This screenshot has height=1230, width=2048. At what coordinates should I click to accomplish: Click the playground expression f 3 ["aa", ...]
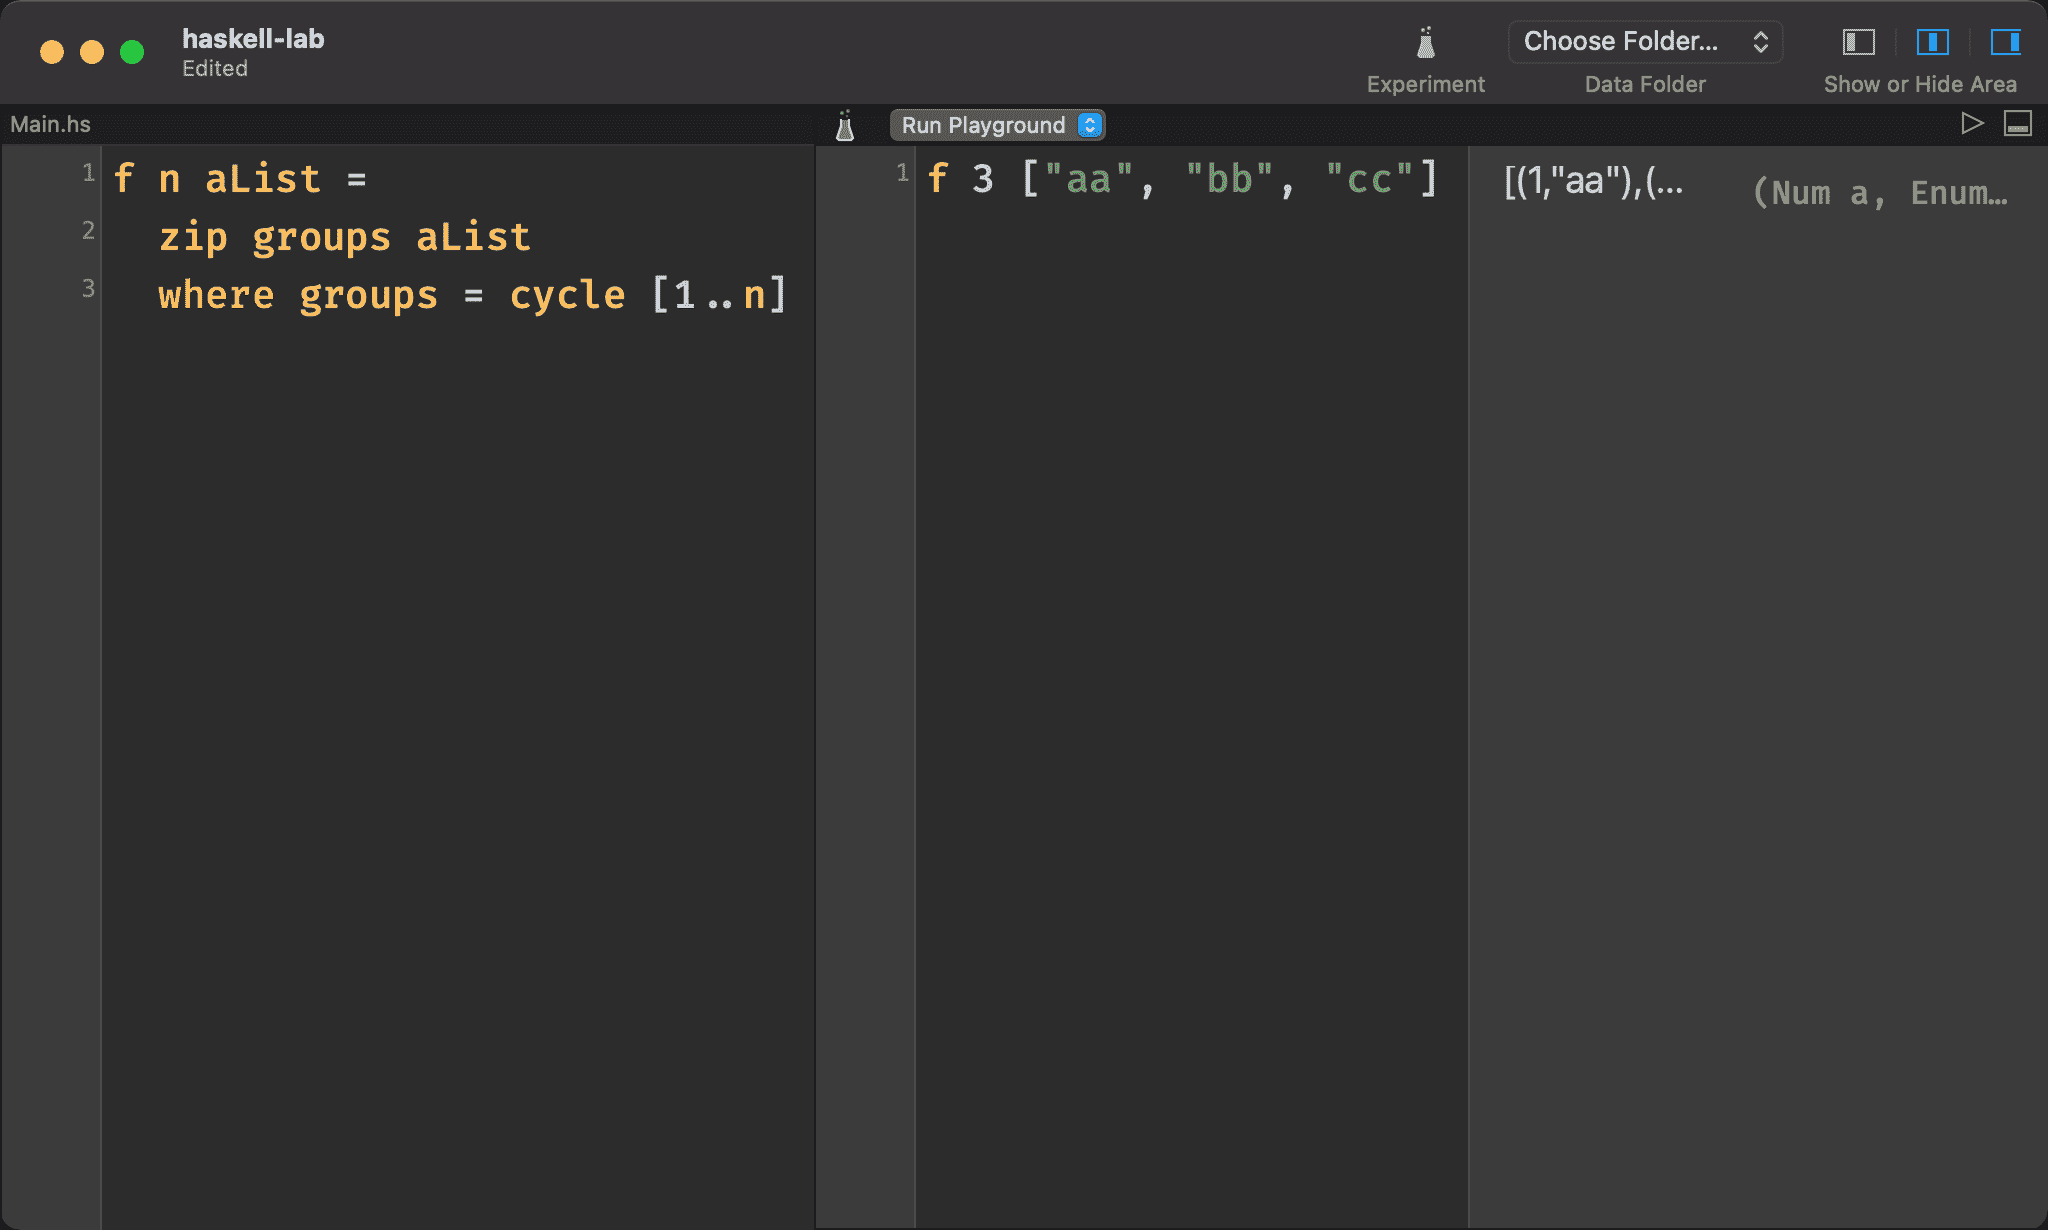1182,179
